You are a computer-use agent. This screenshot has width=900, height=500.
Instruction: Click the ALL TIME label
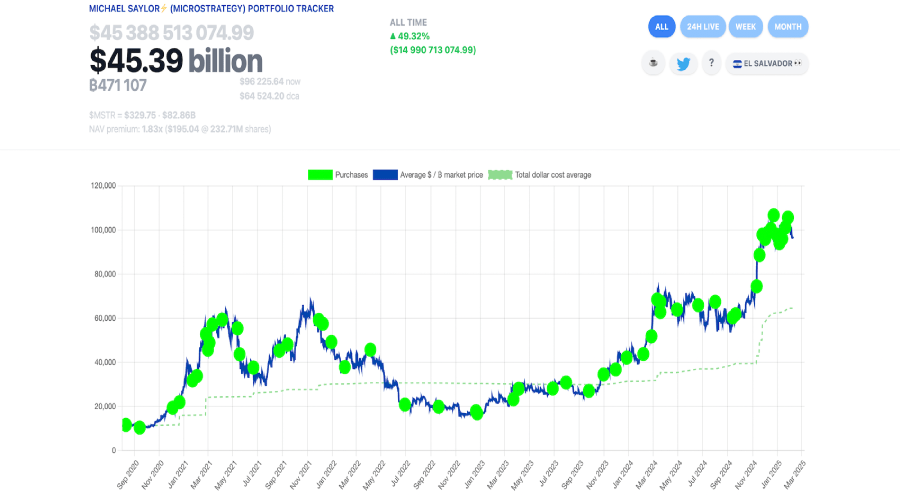tap(408, 22)
